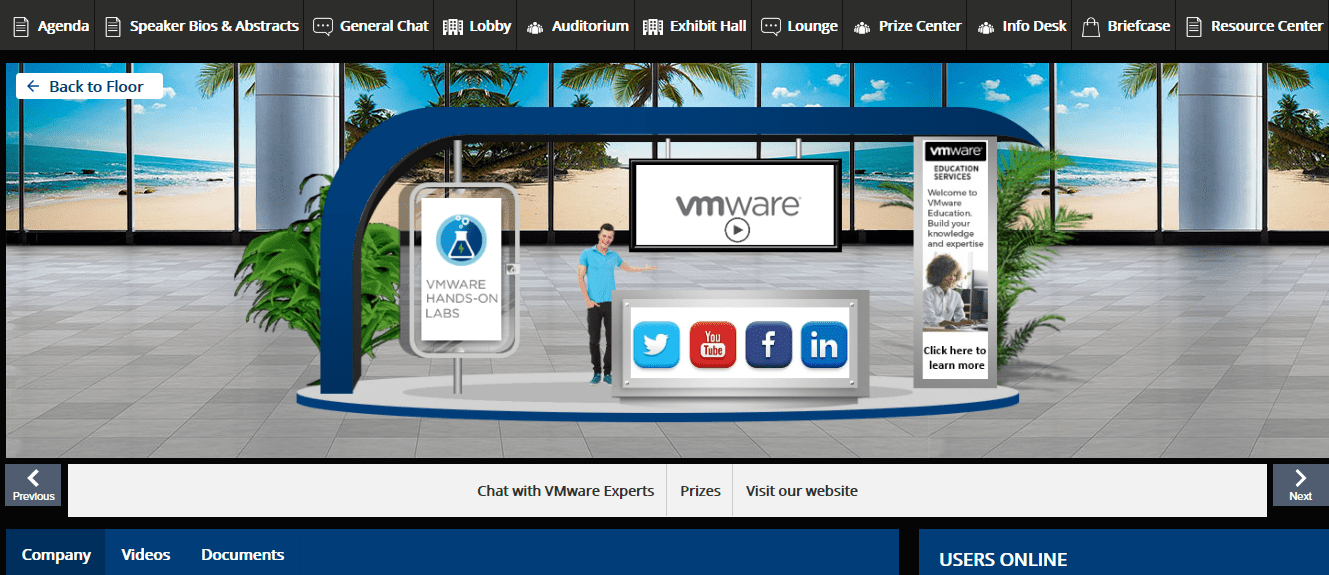Switch to the Documents tab

pyautogui.click(x=243, y=554)
